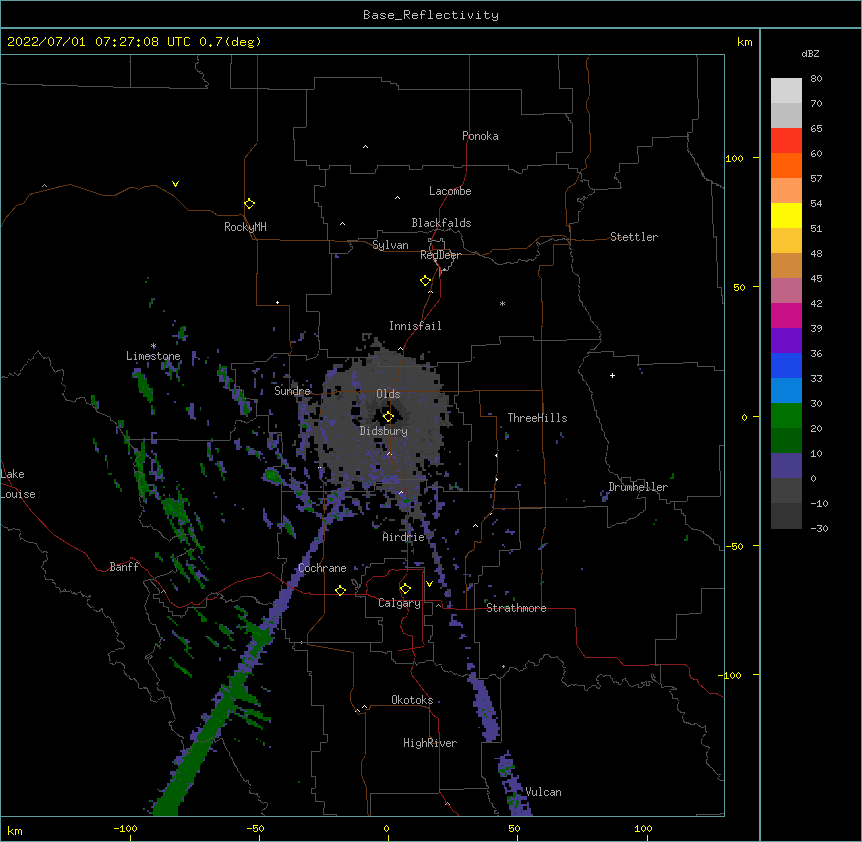Click the blue 36-33 dBZ legend swatch
This screenshot has width=862, height=842.
(786, 365)
